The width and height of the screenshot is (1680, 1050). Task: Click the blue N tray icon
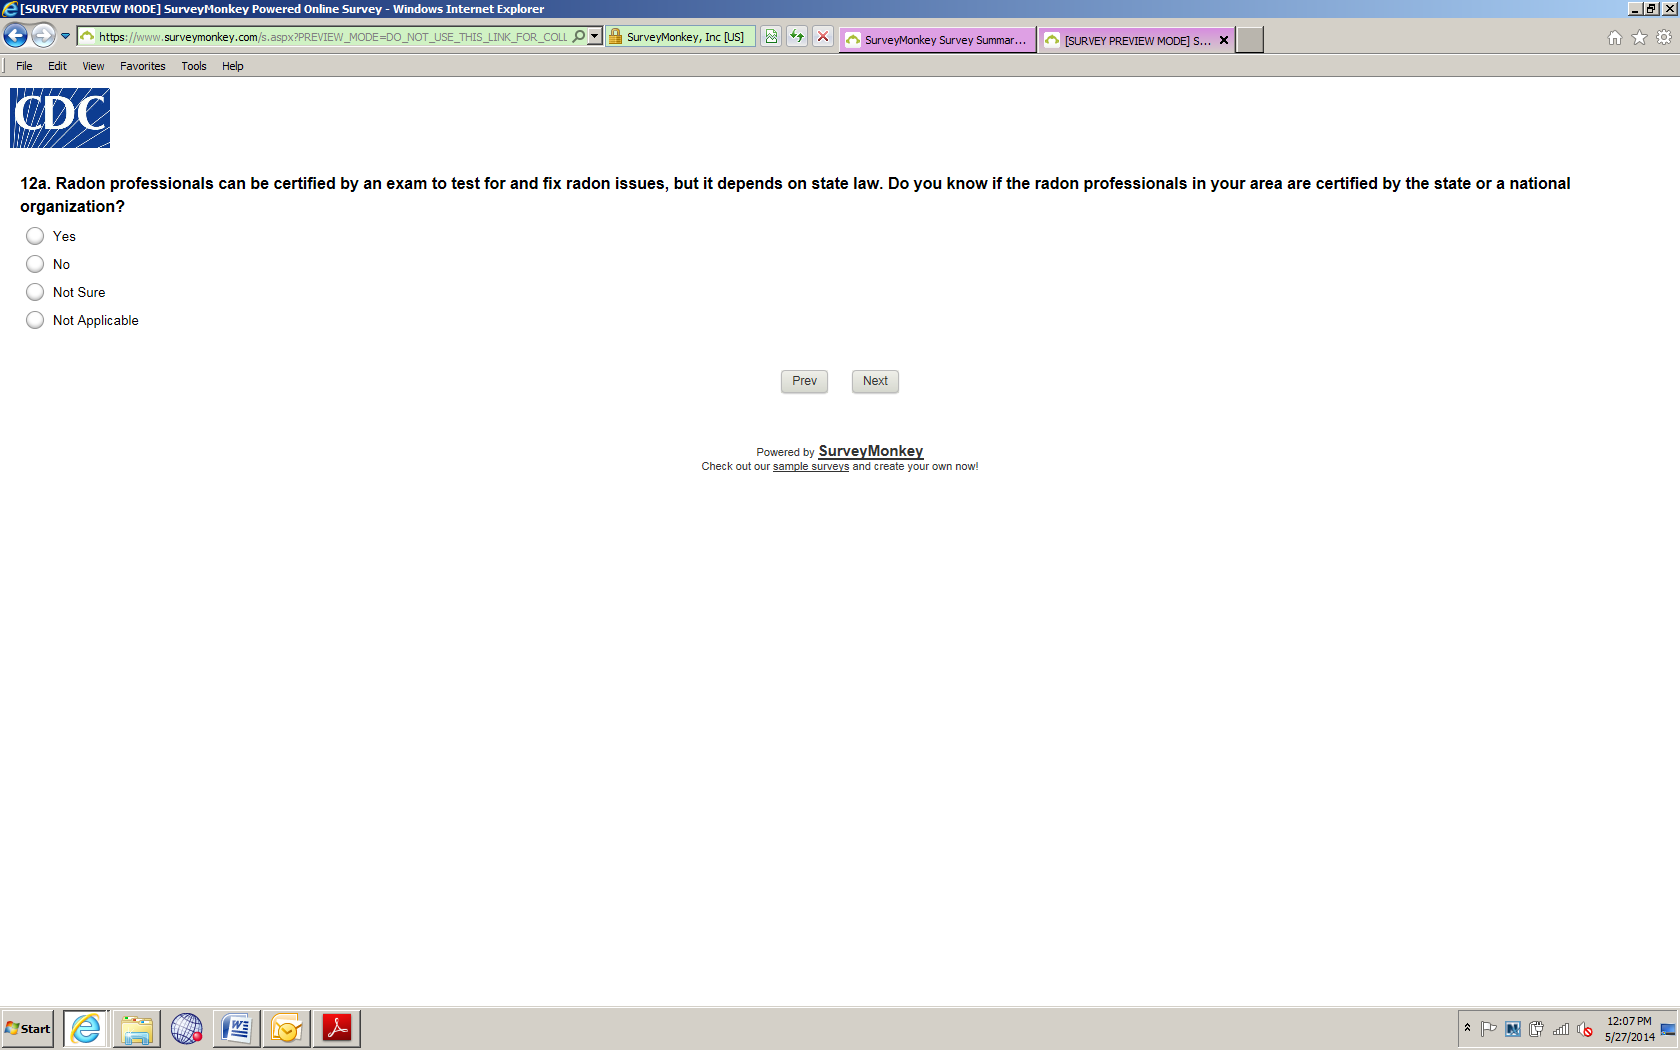point(1513,1029)
